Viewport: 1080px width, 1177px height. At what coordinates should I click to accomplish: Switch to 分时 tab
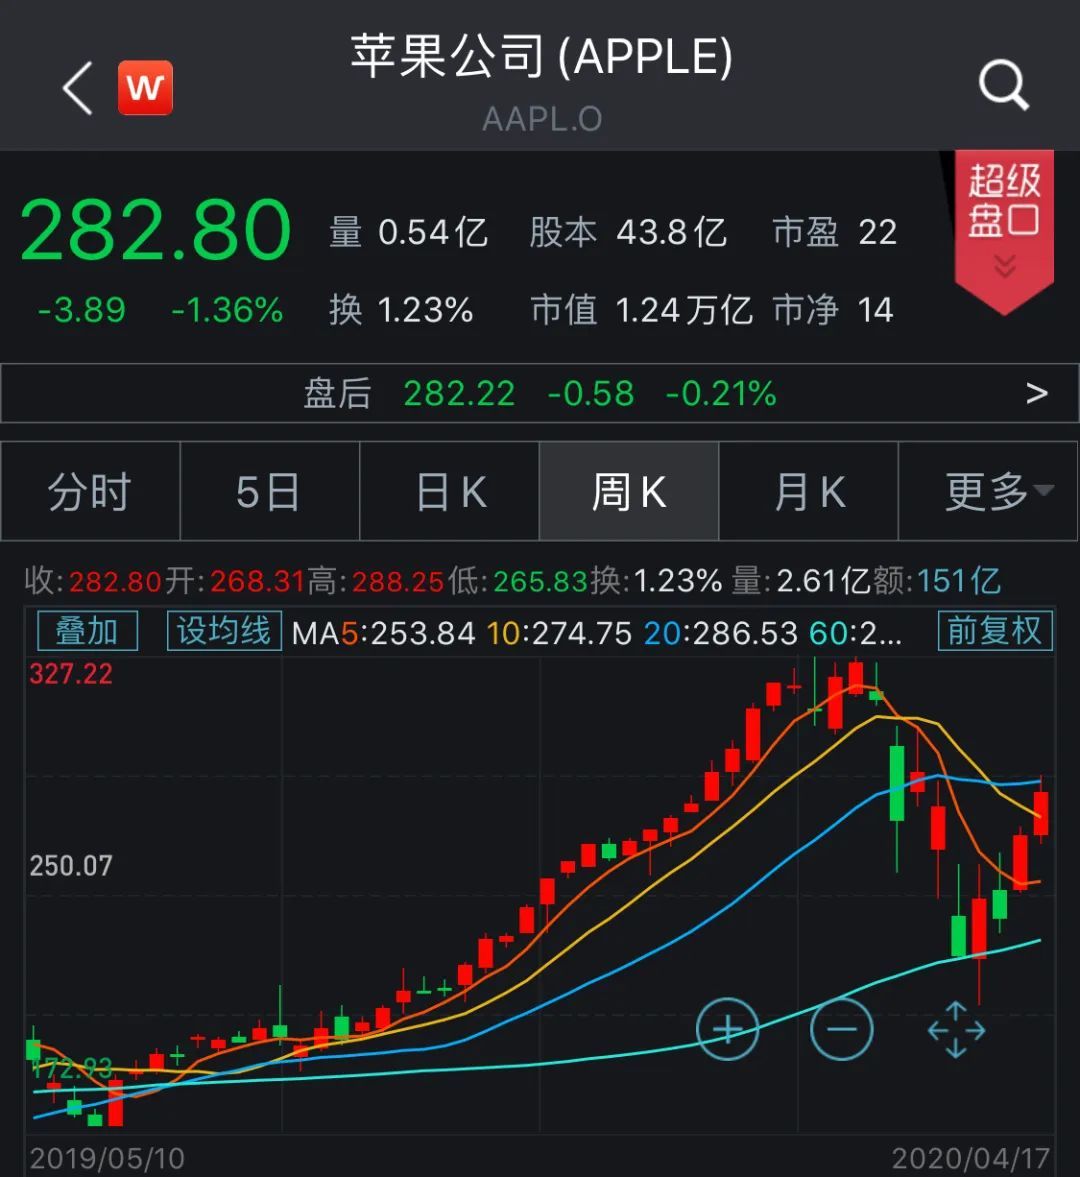coord(90,492)
